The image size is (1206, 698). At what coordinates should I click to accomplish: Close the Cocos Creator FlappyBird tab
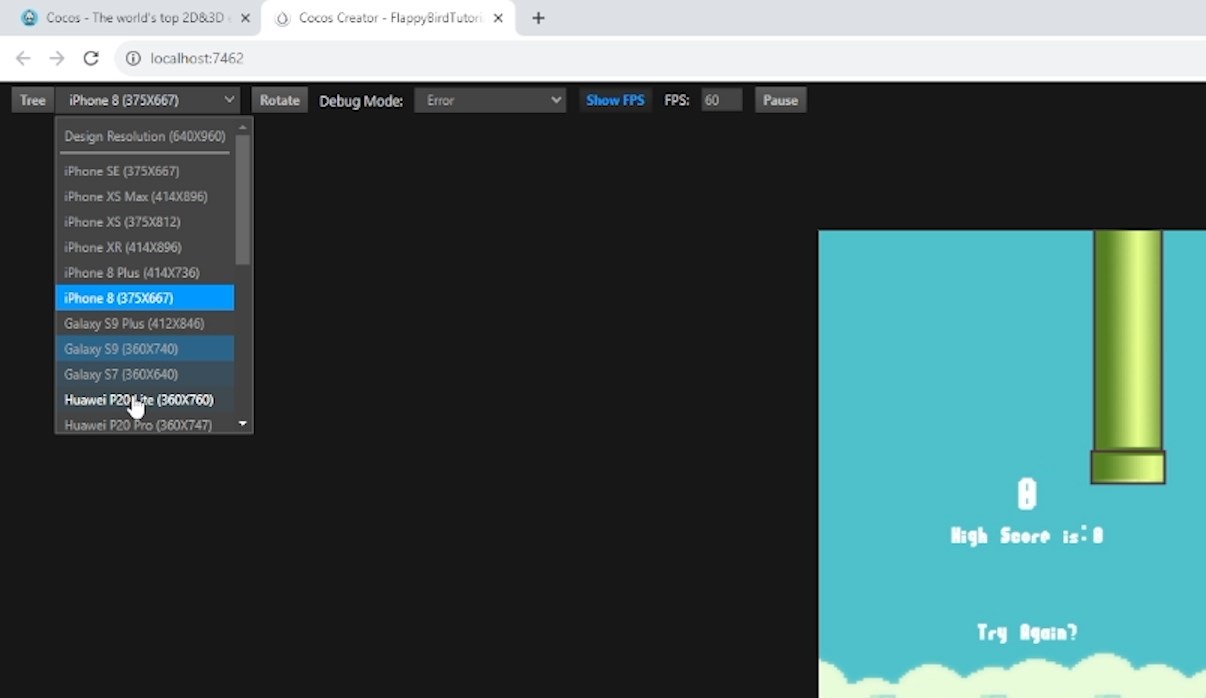(x=498, y=18)
